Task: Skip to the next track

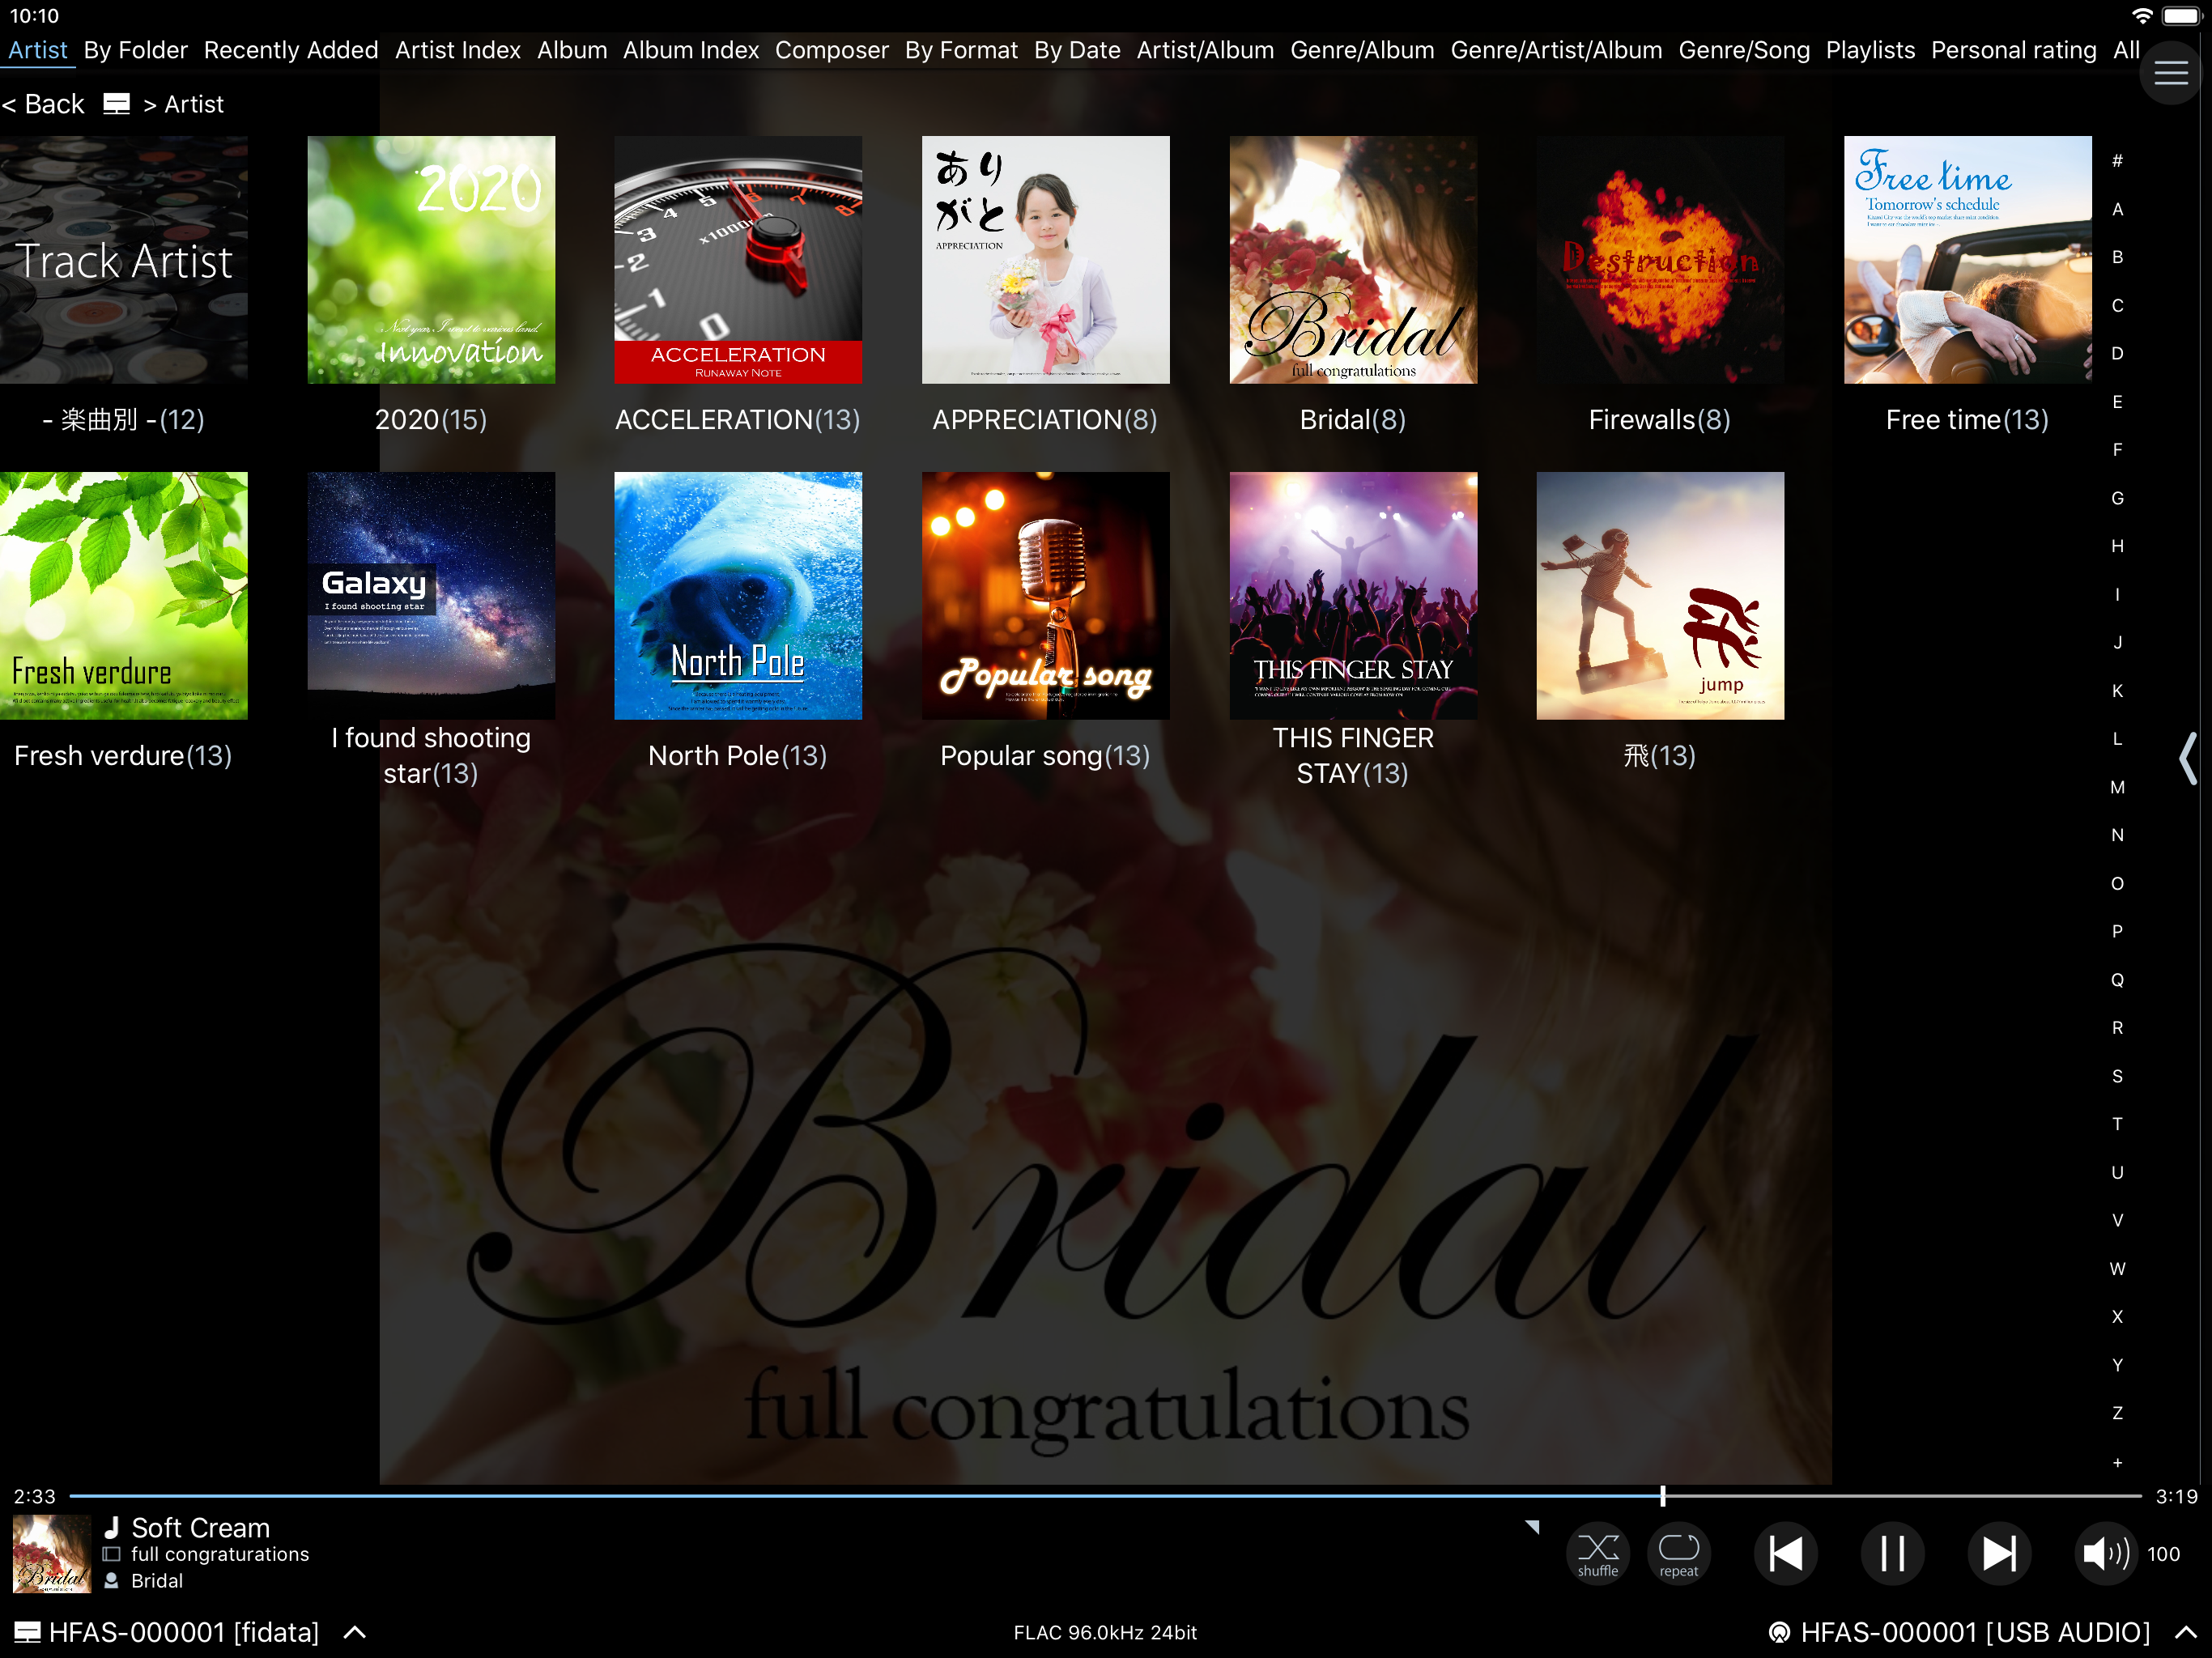Action: [1998, 1553]
